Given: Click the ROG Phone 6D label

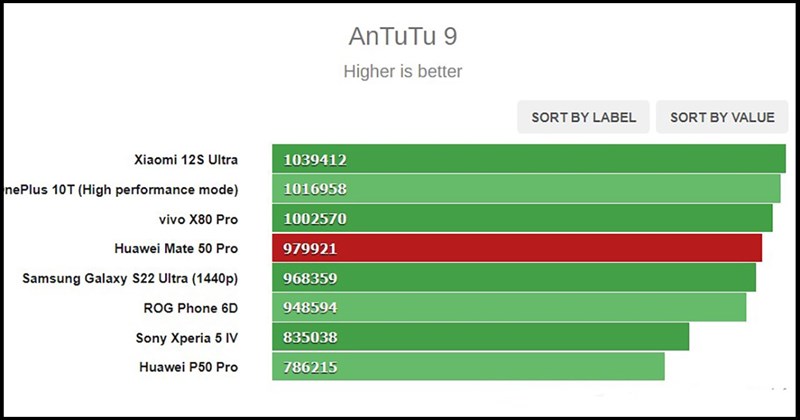Looking at the screenshot, I should (192, 307).
